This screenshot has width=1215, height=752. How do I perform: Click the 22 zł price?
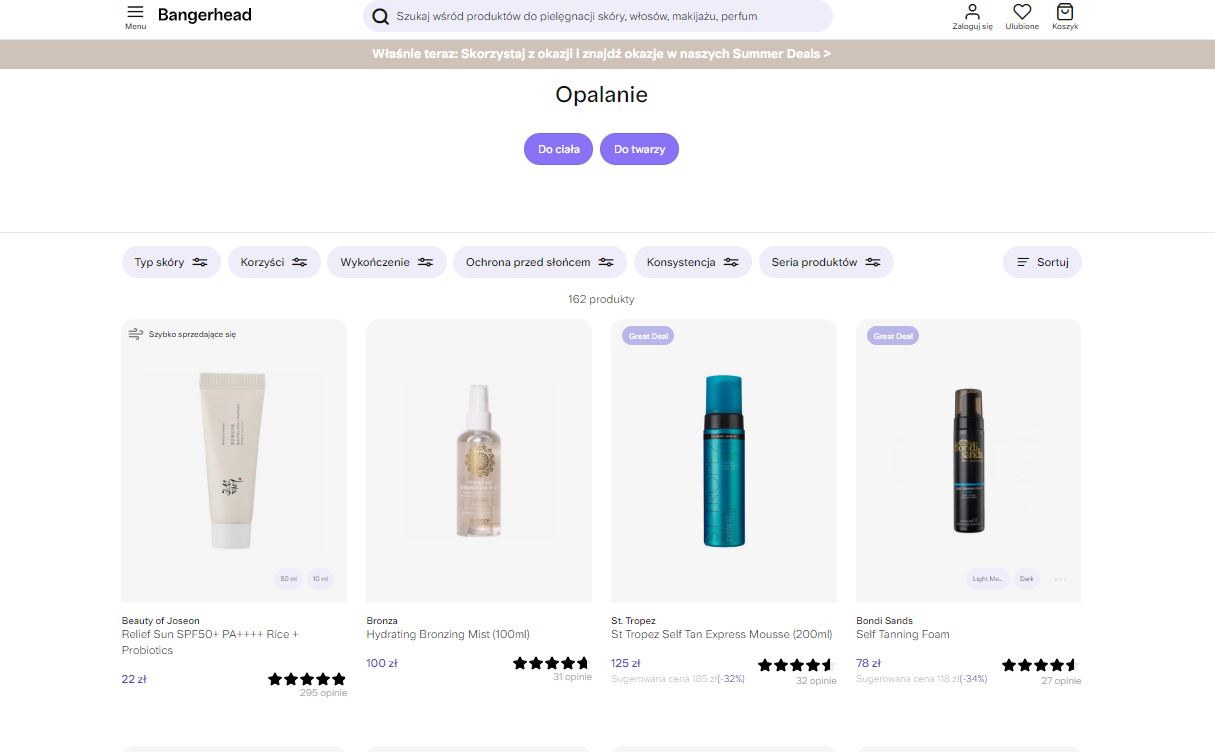(134, 679)
